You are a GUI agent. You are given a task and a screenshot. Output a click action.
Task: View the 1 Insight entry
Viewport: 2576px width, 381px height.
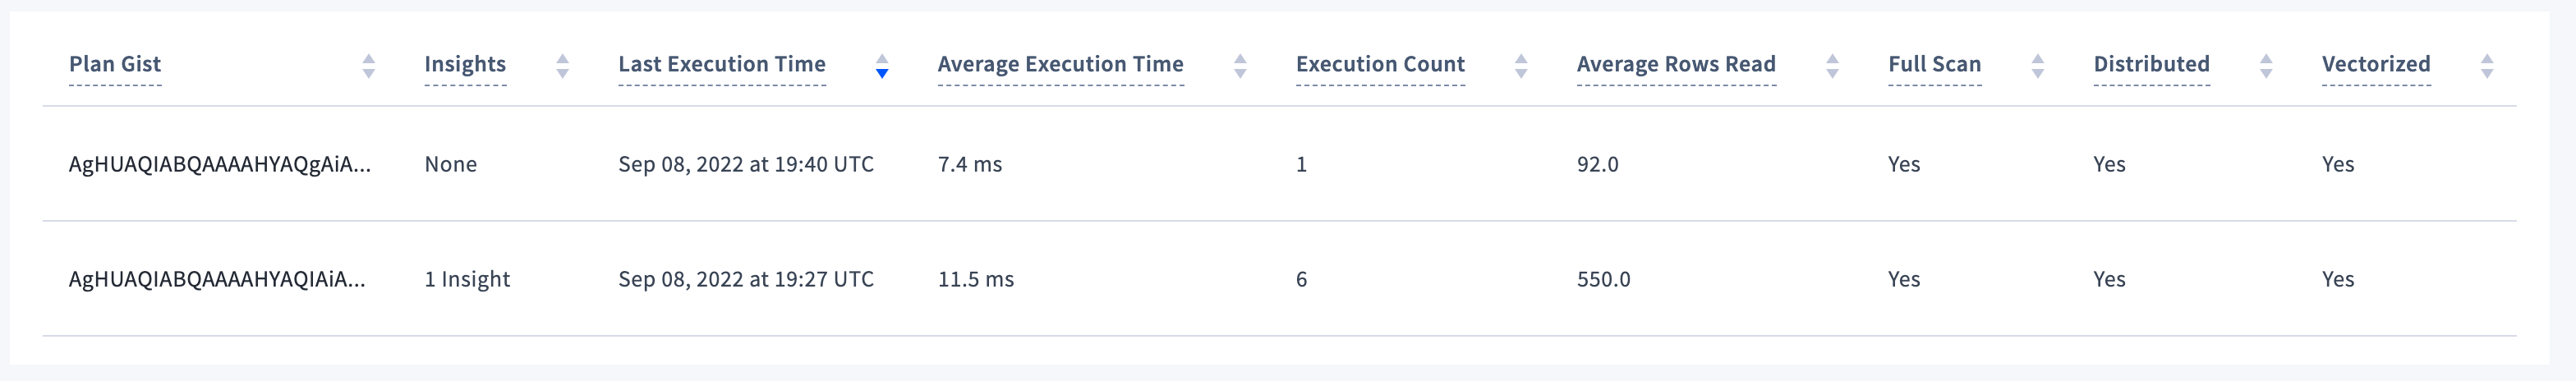[x=467, y=279]
